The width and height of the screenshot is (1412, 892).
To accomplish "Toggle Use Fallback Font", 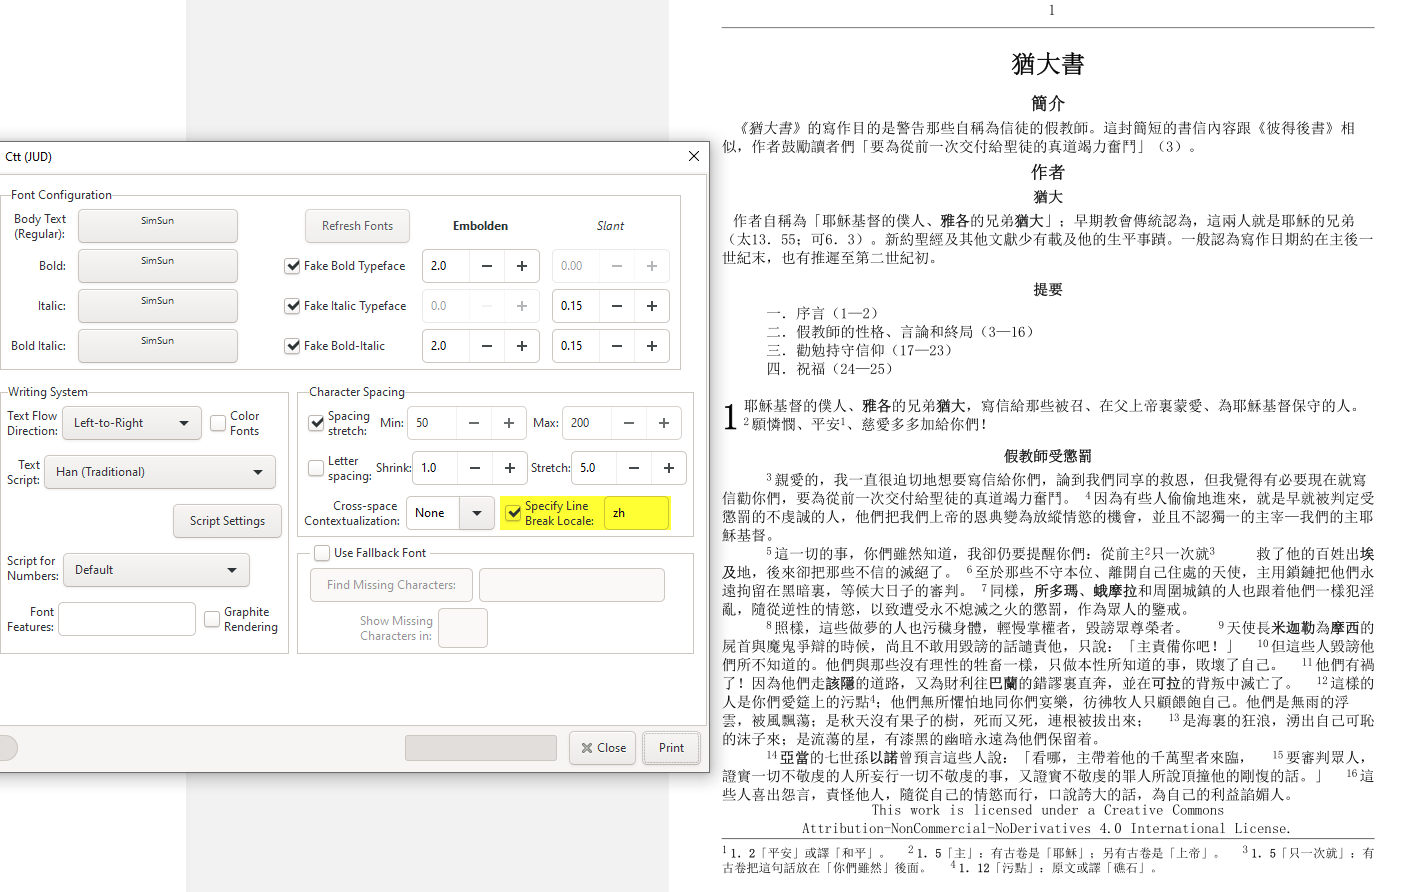I will point(322,552).
